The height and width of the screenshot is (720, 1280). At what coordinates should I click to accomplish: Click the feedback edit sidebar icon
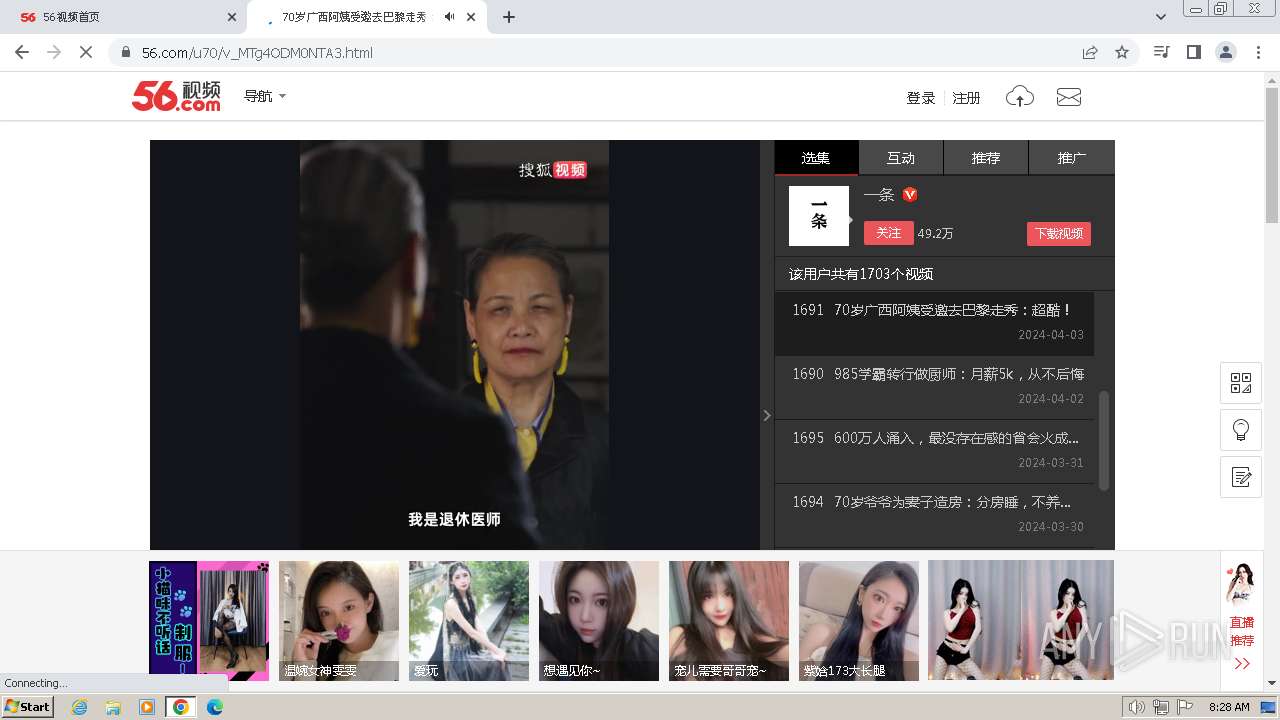[1241, 477]
